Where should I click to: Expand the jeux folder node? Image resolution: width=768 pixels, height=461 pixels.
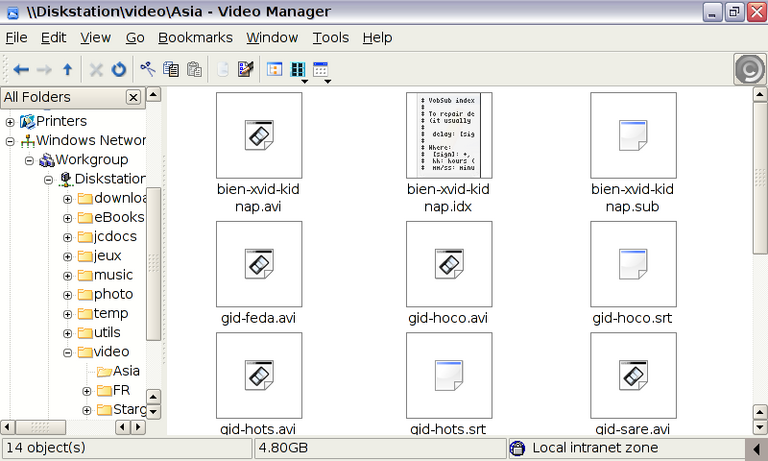[68, 257]
